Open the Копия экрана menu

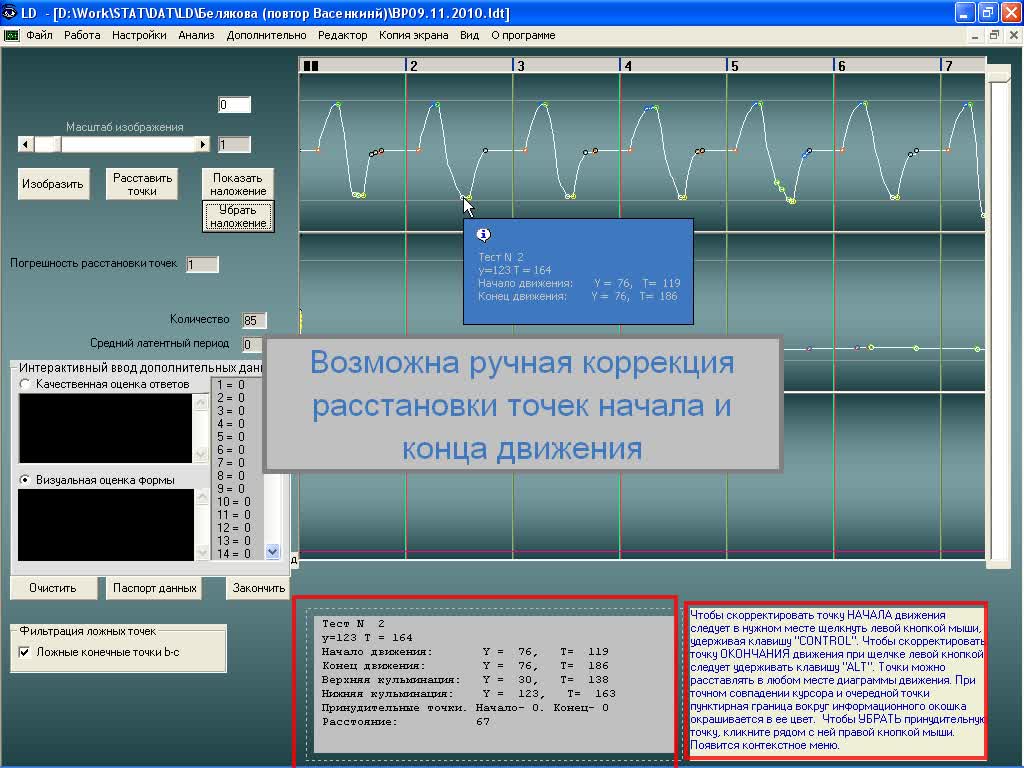413,35
